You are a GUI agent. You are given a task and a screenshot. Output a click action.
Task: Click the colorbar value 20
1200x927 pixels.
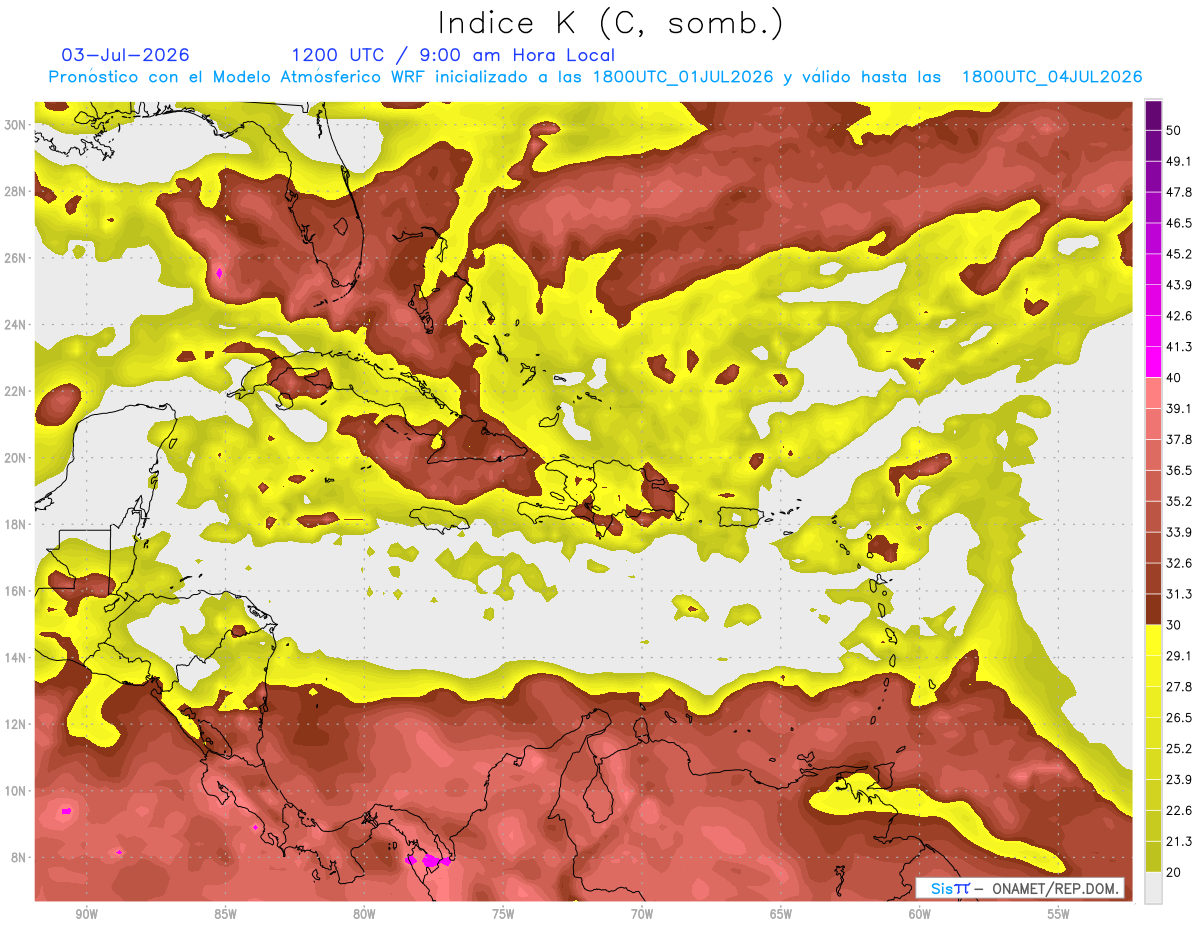[x=1173, y=872]
